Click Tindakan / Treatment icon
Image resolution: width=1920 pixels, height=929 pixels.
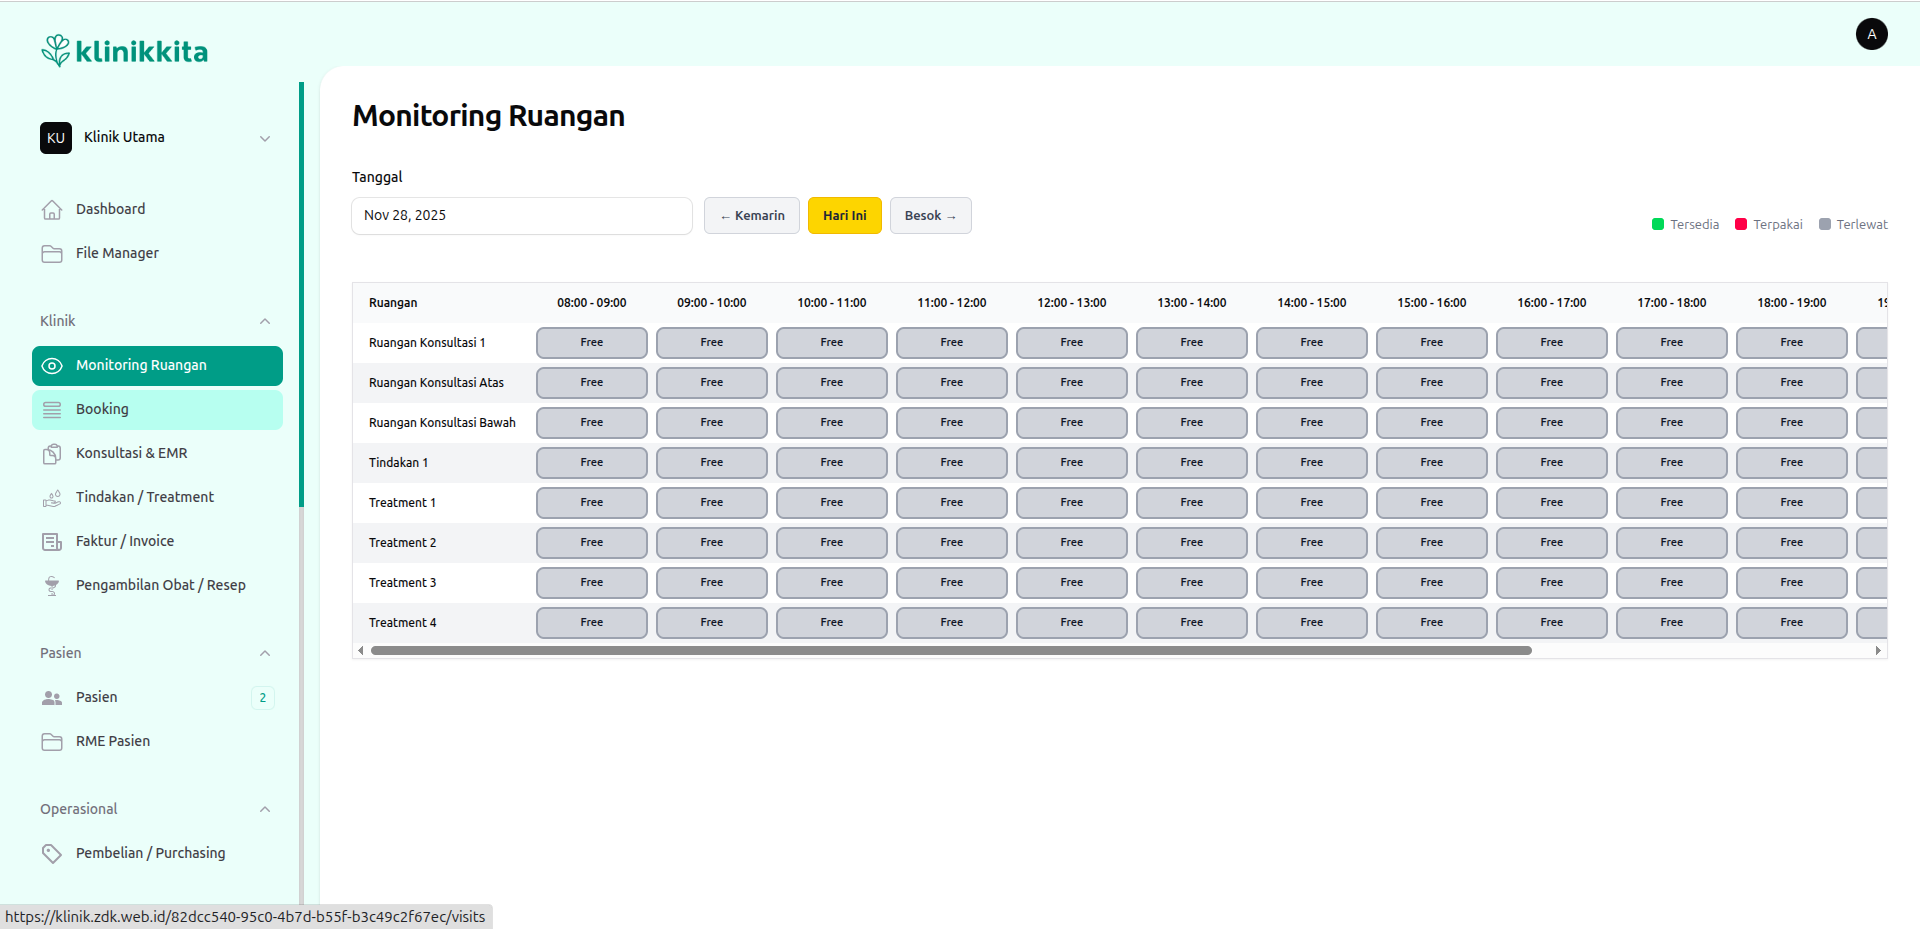pyautogui.click(x=52, y=498)
